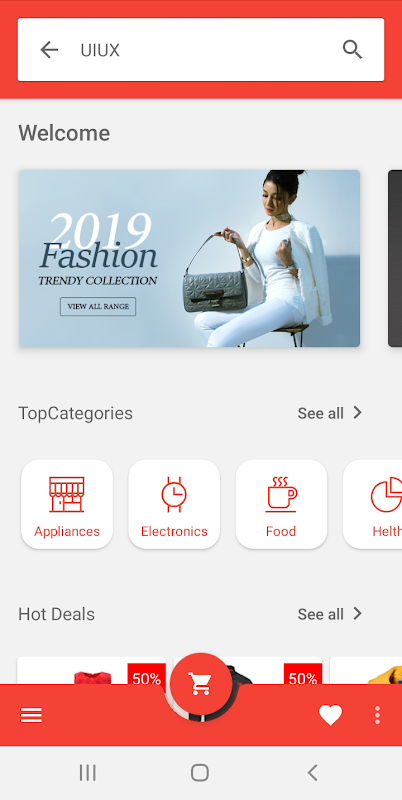
Task: Tap Android system back button
Action: pyautogui.click(x=313, y=773)
